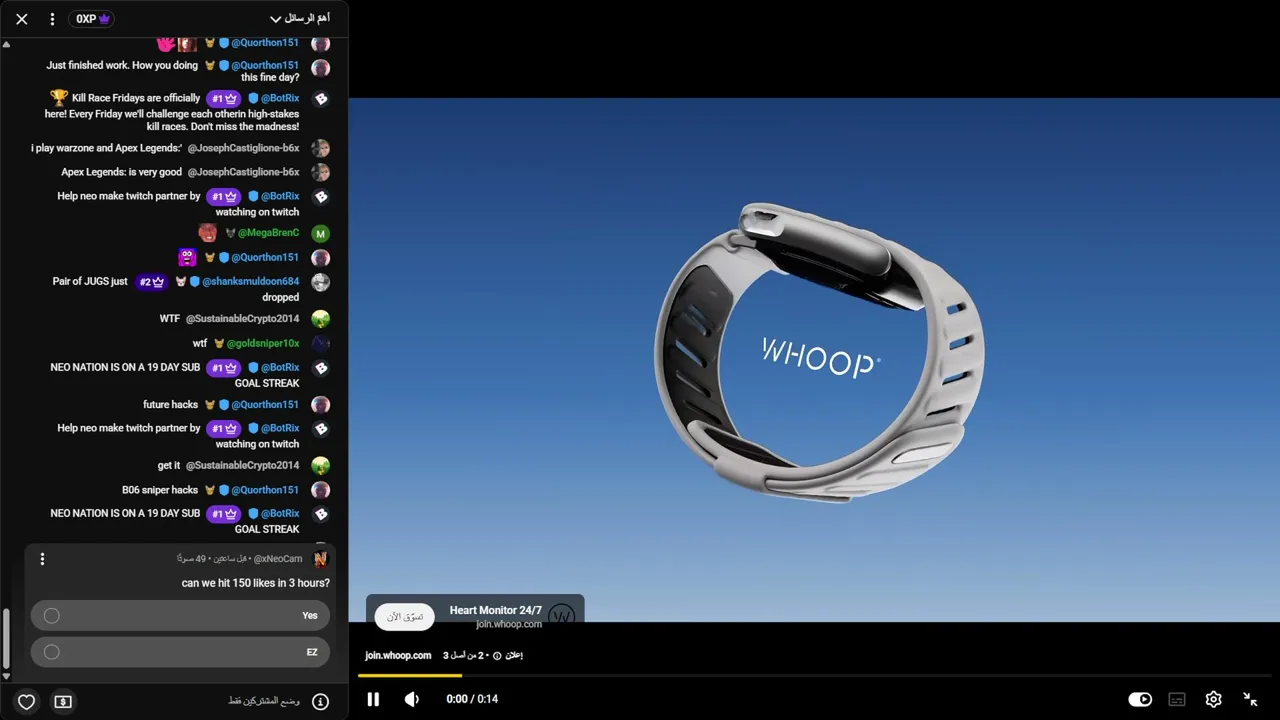Click the 'B06 sniper hacks' chat message
Viewport: 1280px width, 720px height.
pyautogui.click(x=160, y=490)
